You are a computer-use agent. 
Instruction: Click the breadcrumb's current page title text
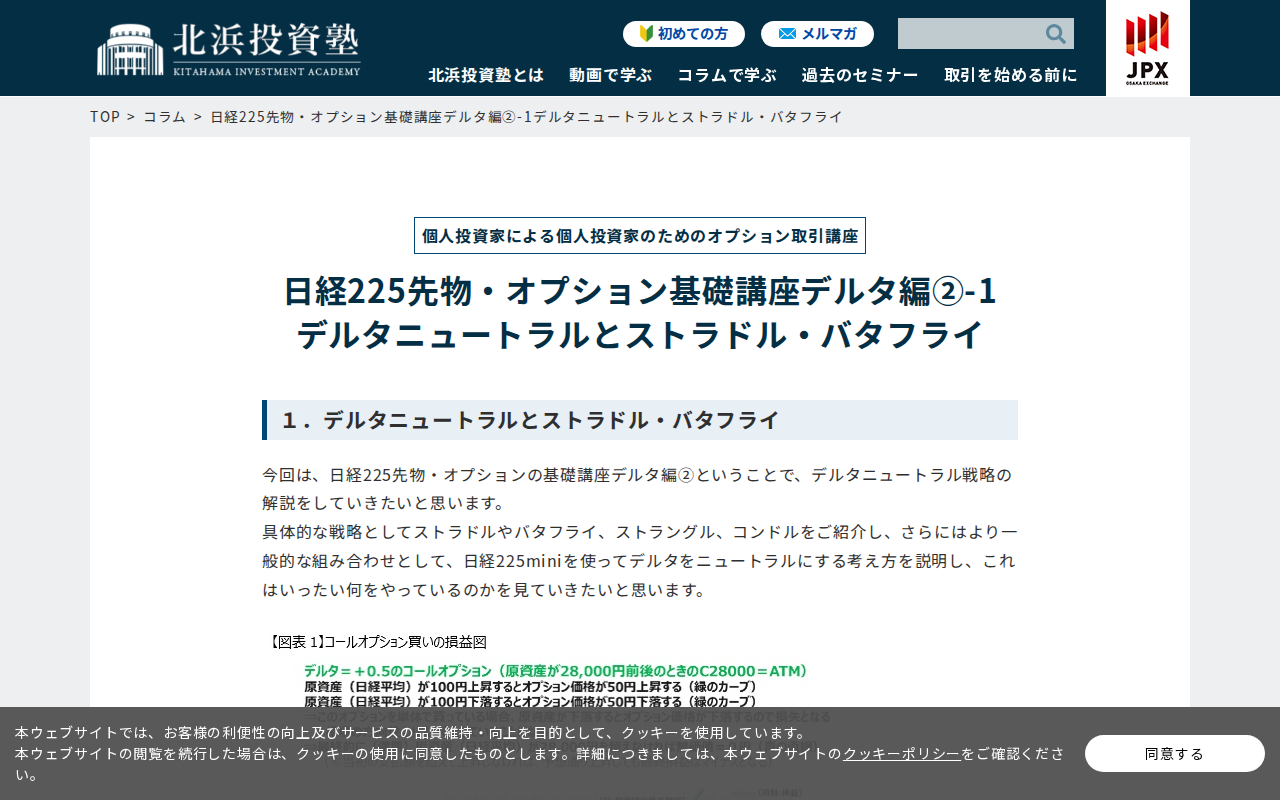(x=527, y=117)
